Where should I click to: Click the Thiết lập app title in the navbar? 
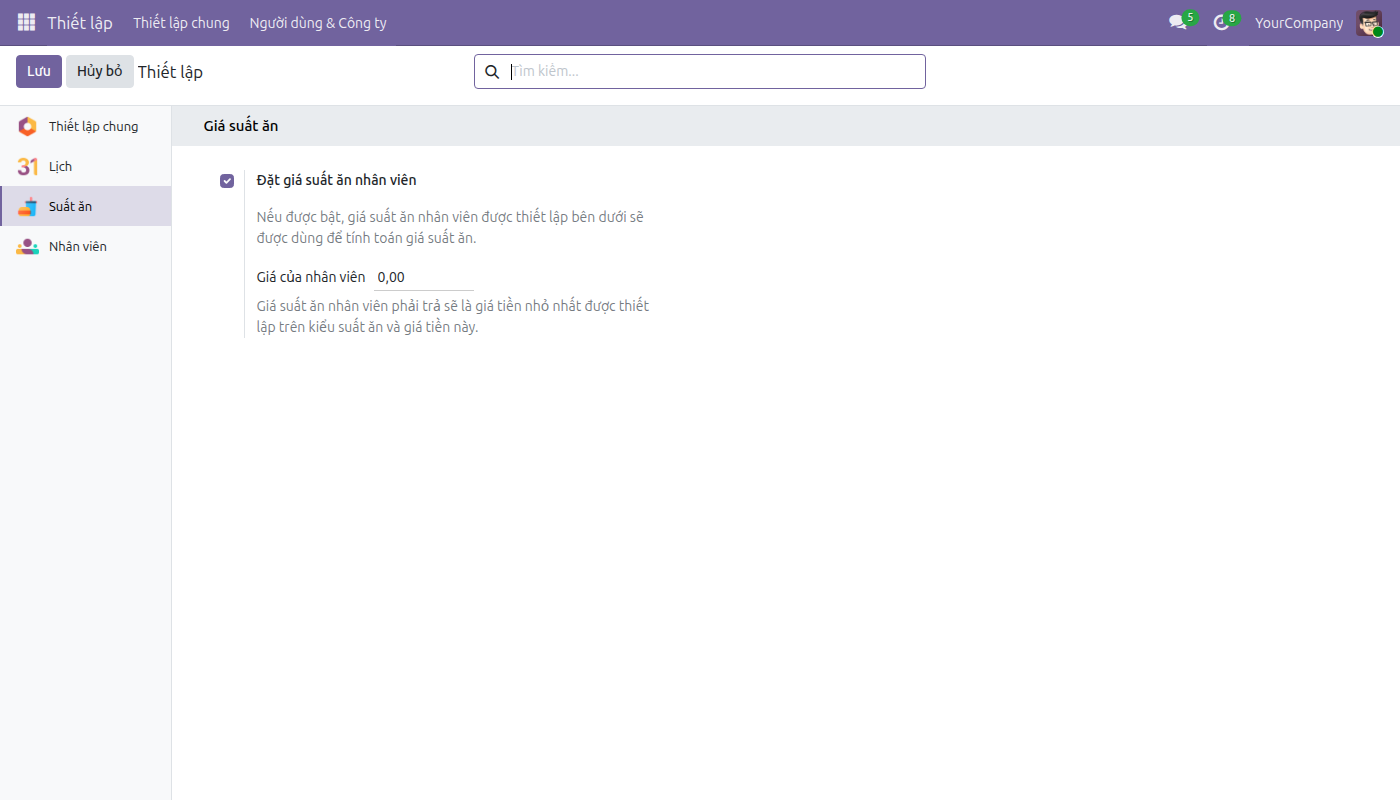coord(80,23)
